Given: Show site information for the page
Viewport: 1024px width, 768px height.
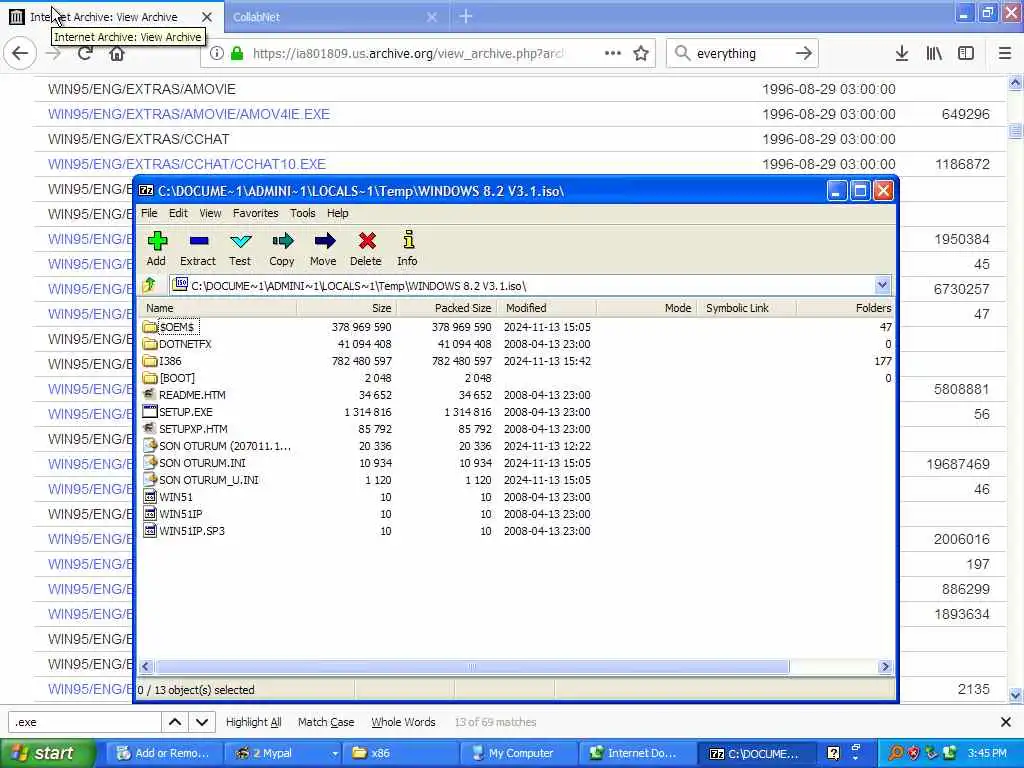Looking at the screenshot, I should (217, 54).
